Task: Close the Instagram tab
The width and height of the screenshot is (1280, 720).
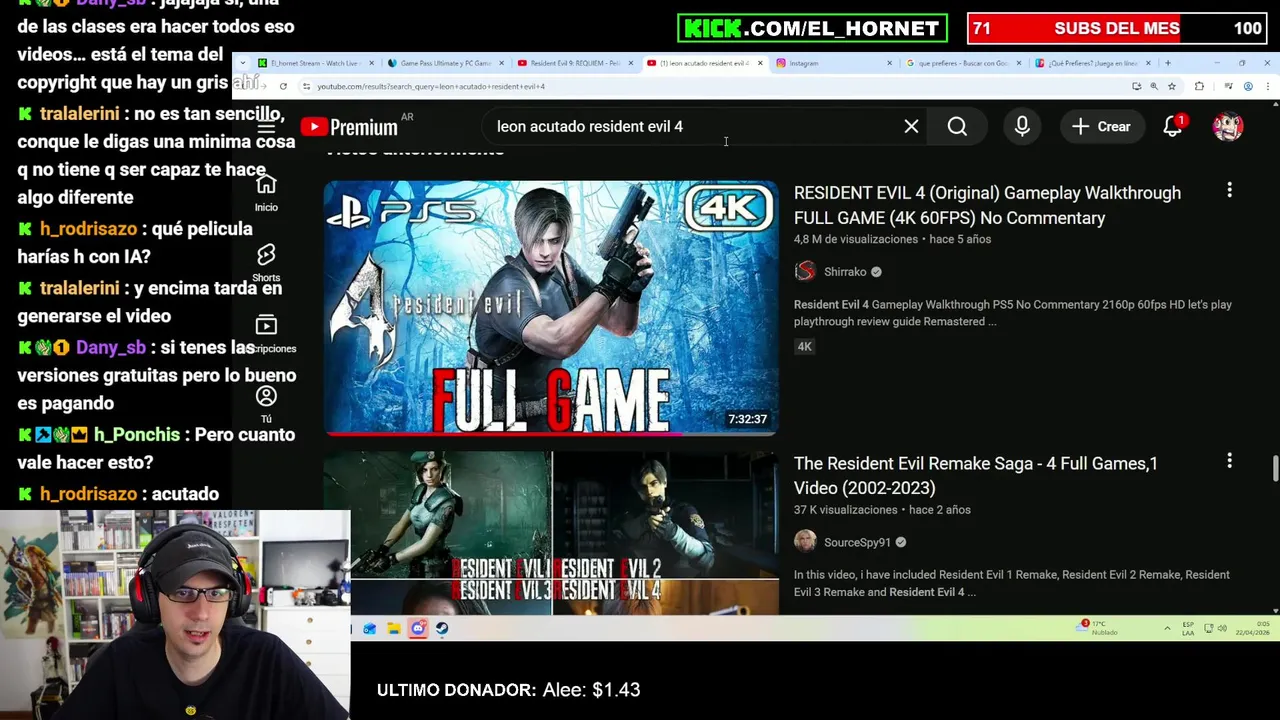Action: coord(890,63)
